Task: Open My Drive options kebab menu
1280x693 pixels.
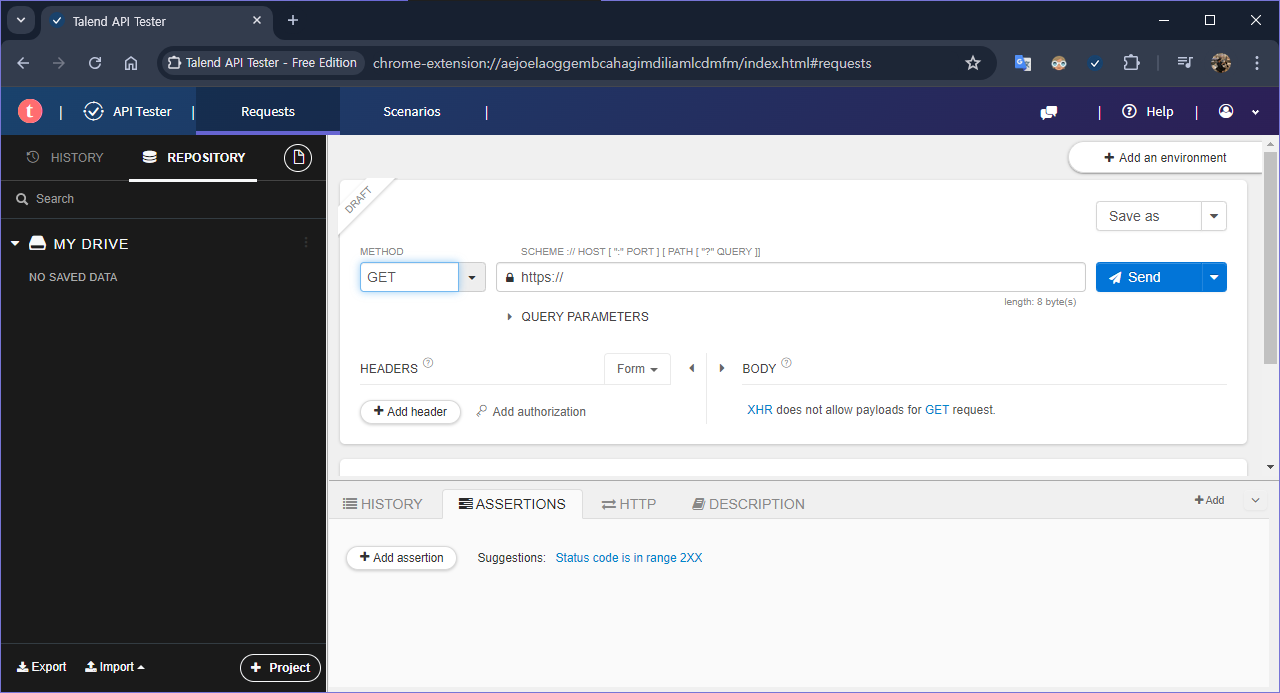Action: [x=306, y=243]
